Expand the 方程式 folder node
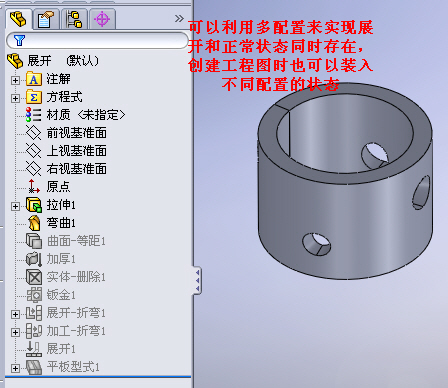Viewport: 448px width, 388px height. [x=15, y=98]
